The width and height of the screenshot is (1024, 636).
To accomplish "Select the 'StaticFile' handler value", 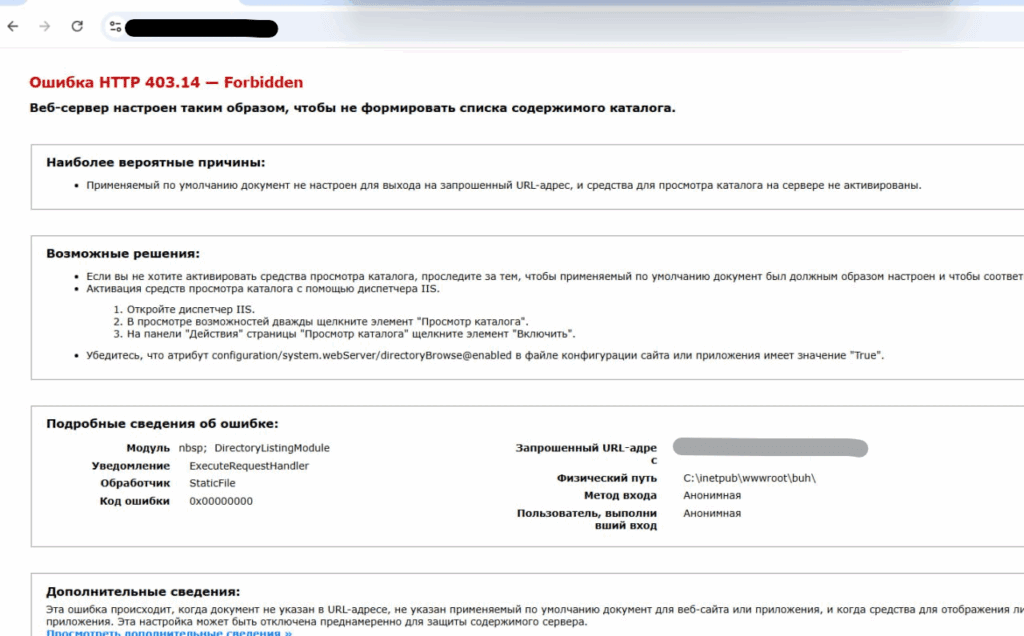I will tap(212, 483).
